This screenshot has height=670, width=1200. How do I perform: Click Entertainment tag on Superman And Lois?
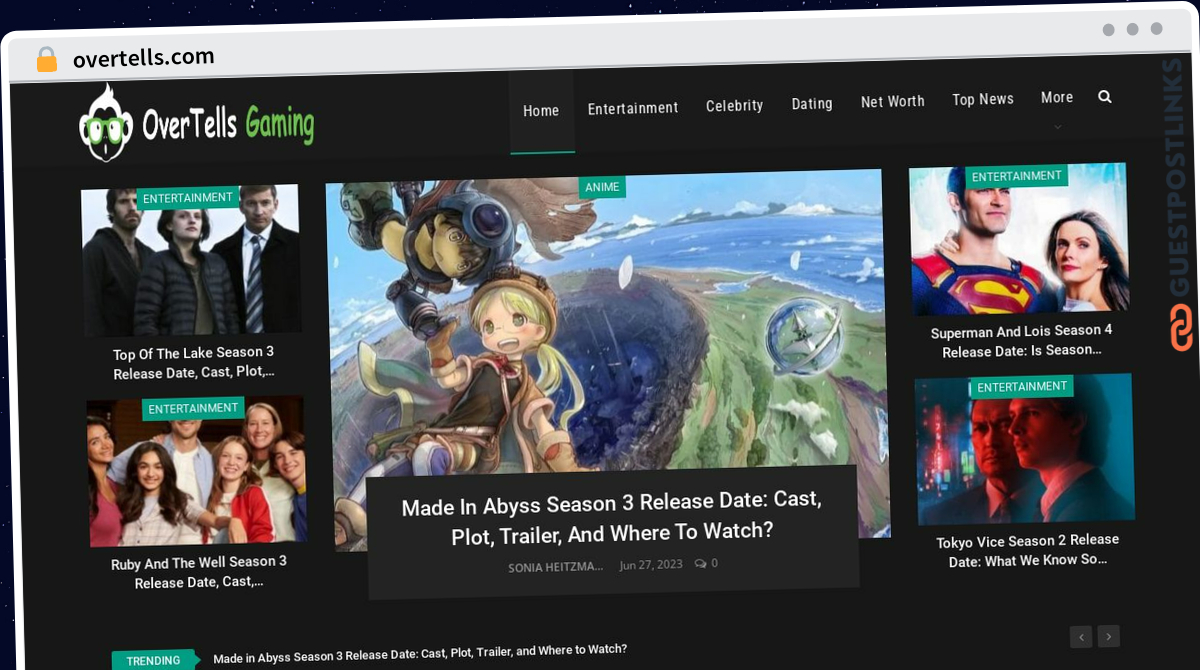1017,176
